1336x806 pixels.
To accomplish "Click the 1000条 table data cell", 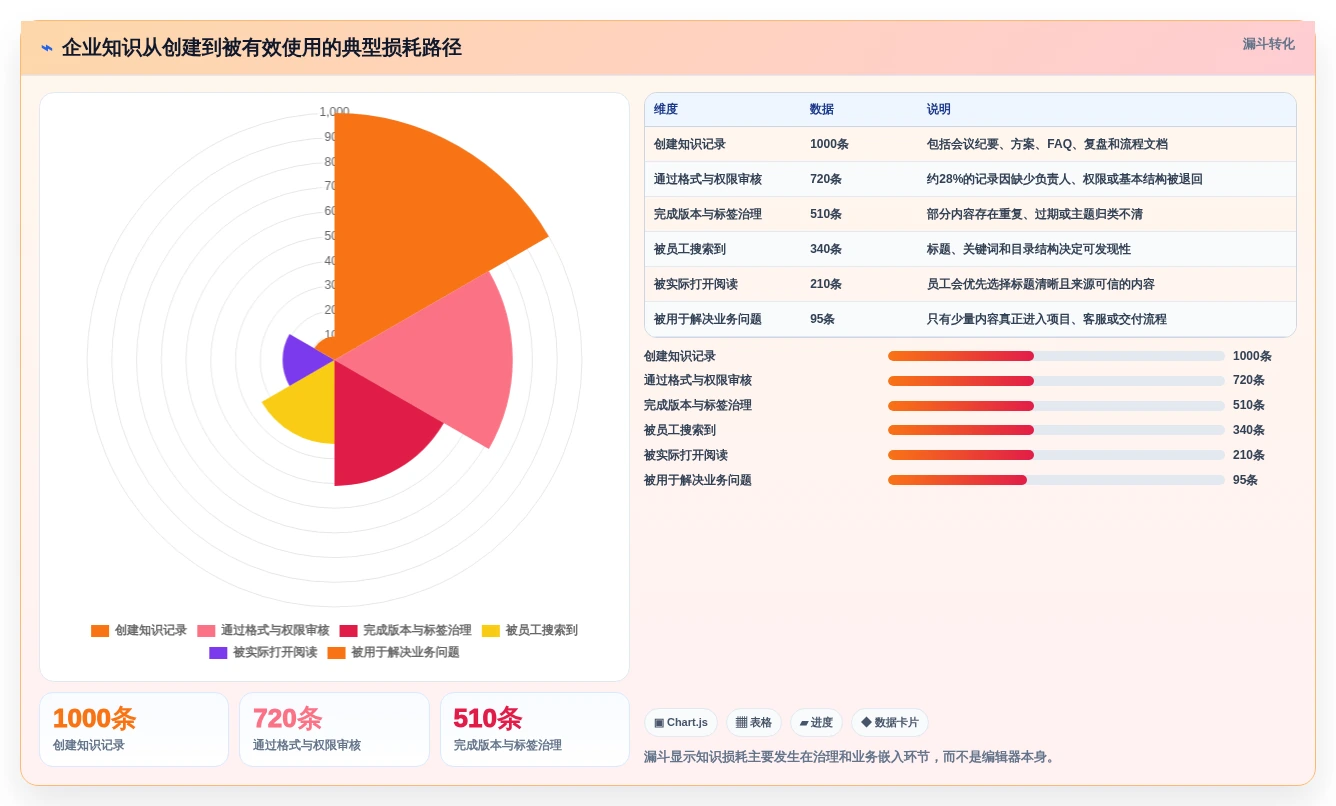I will pos(829,144).
